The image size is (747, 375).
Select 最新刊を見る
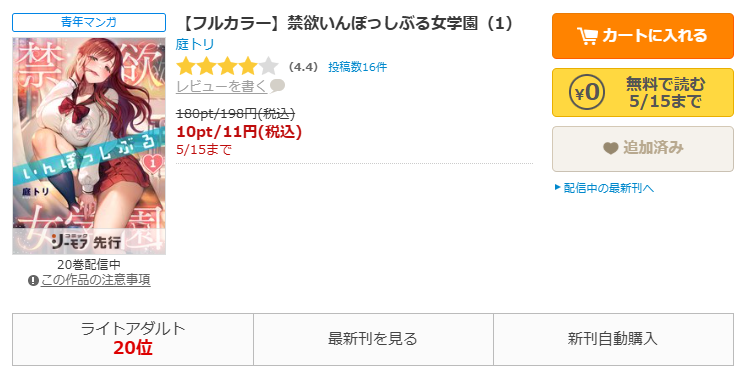(x=373, y=339)
